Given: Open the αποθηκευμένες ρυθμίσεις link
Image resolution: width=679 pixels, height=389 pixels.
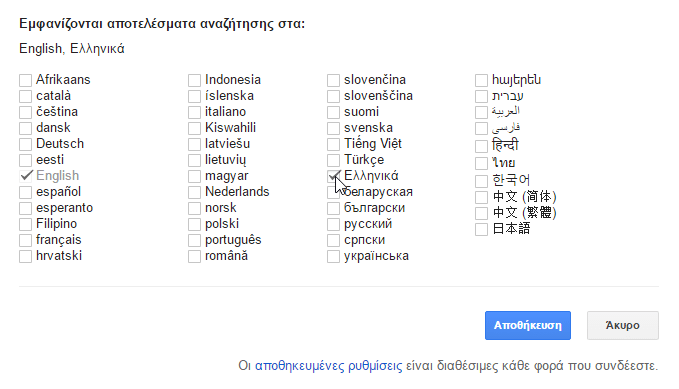Looking at the screenshot, I should [329, 366].
